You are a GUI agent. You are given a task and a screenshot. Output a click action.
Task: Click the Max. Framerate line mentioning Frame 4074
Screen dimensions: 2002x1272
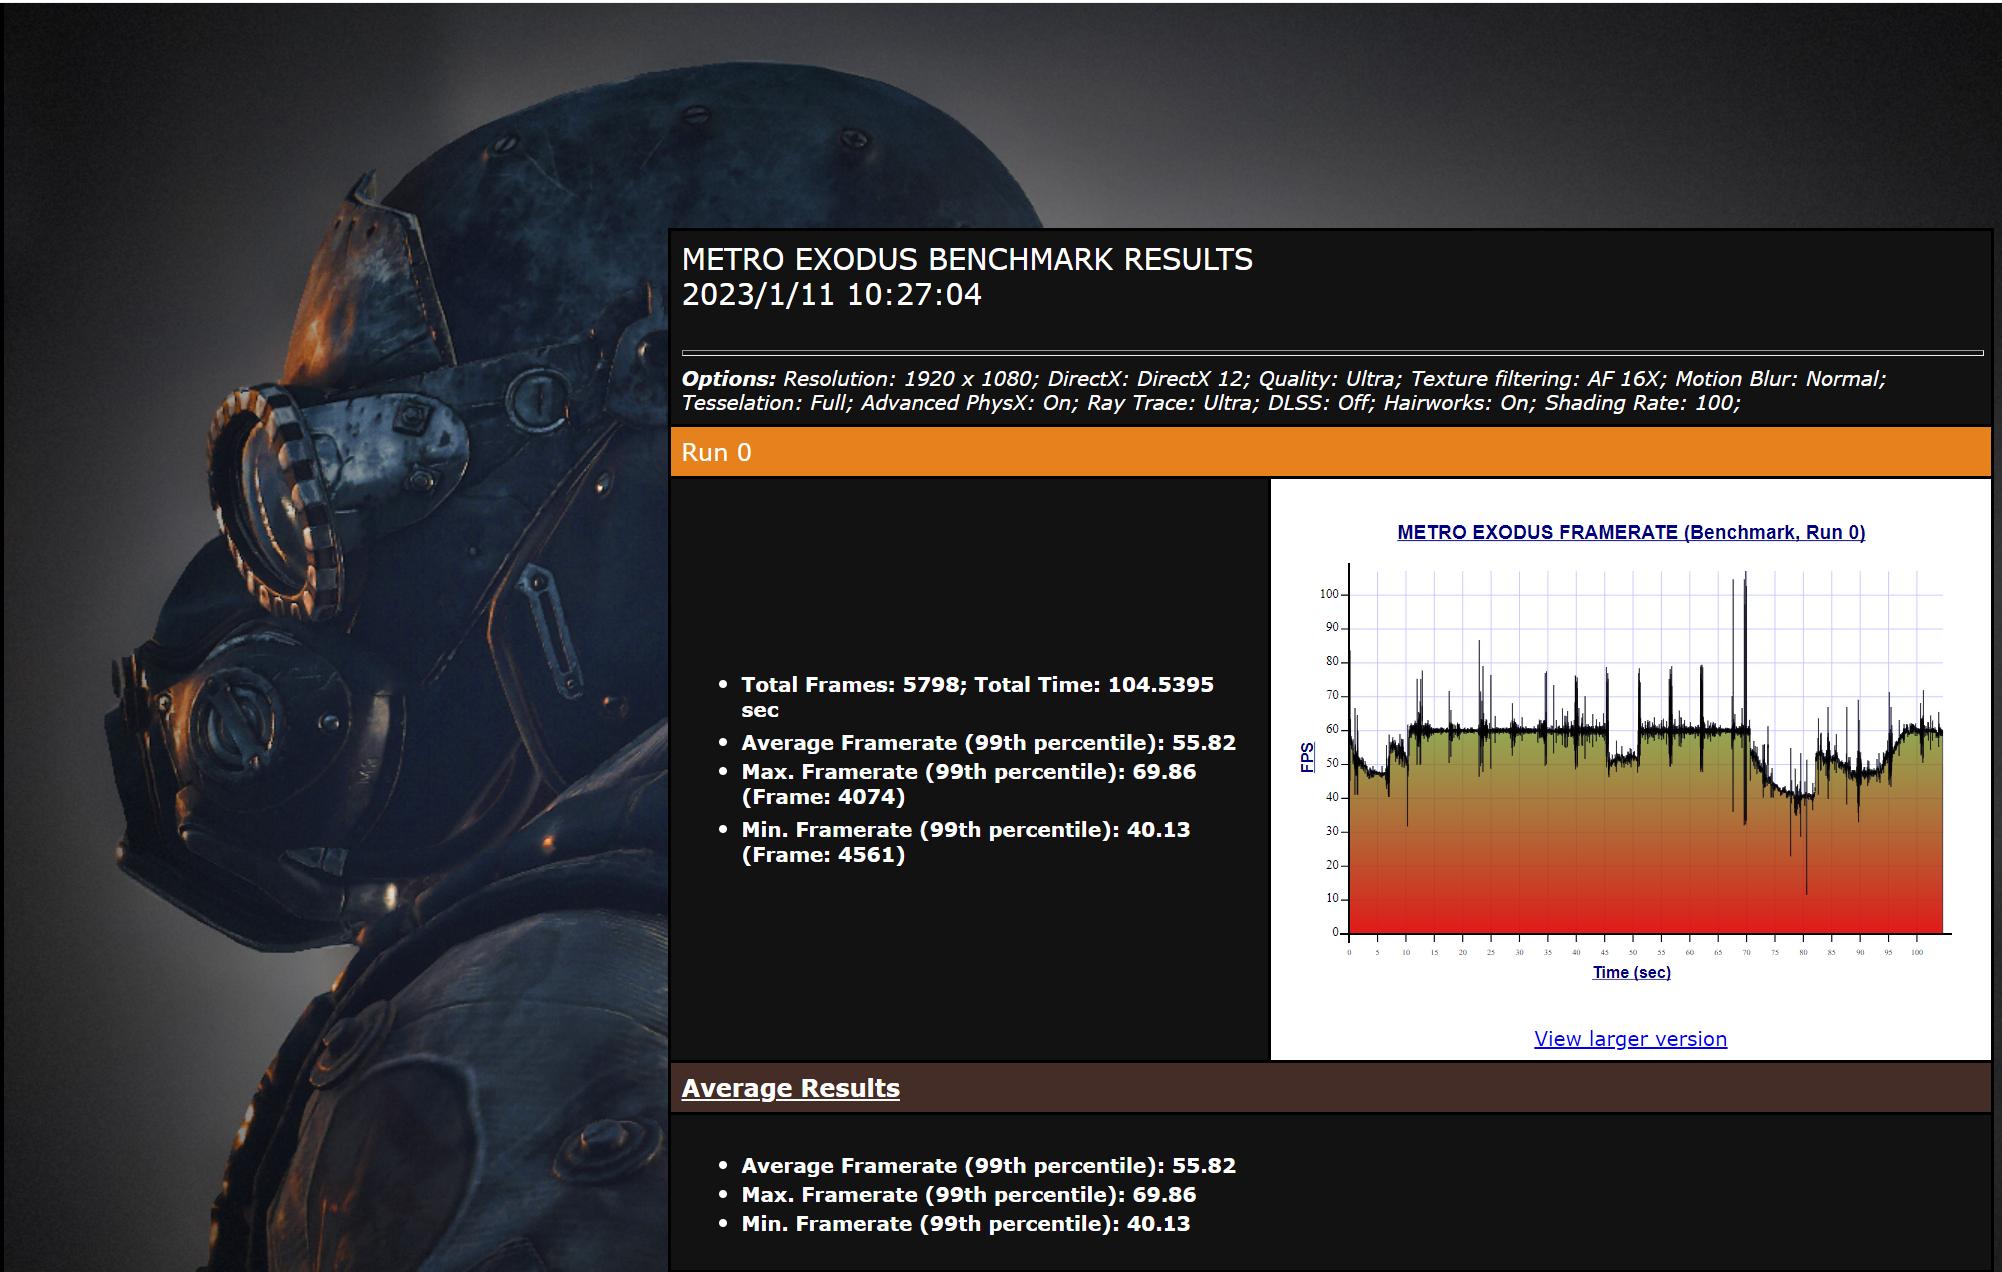[967, 772]
